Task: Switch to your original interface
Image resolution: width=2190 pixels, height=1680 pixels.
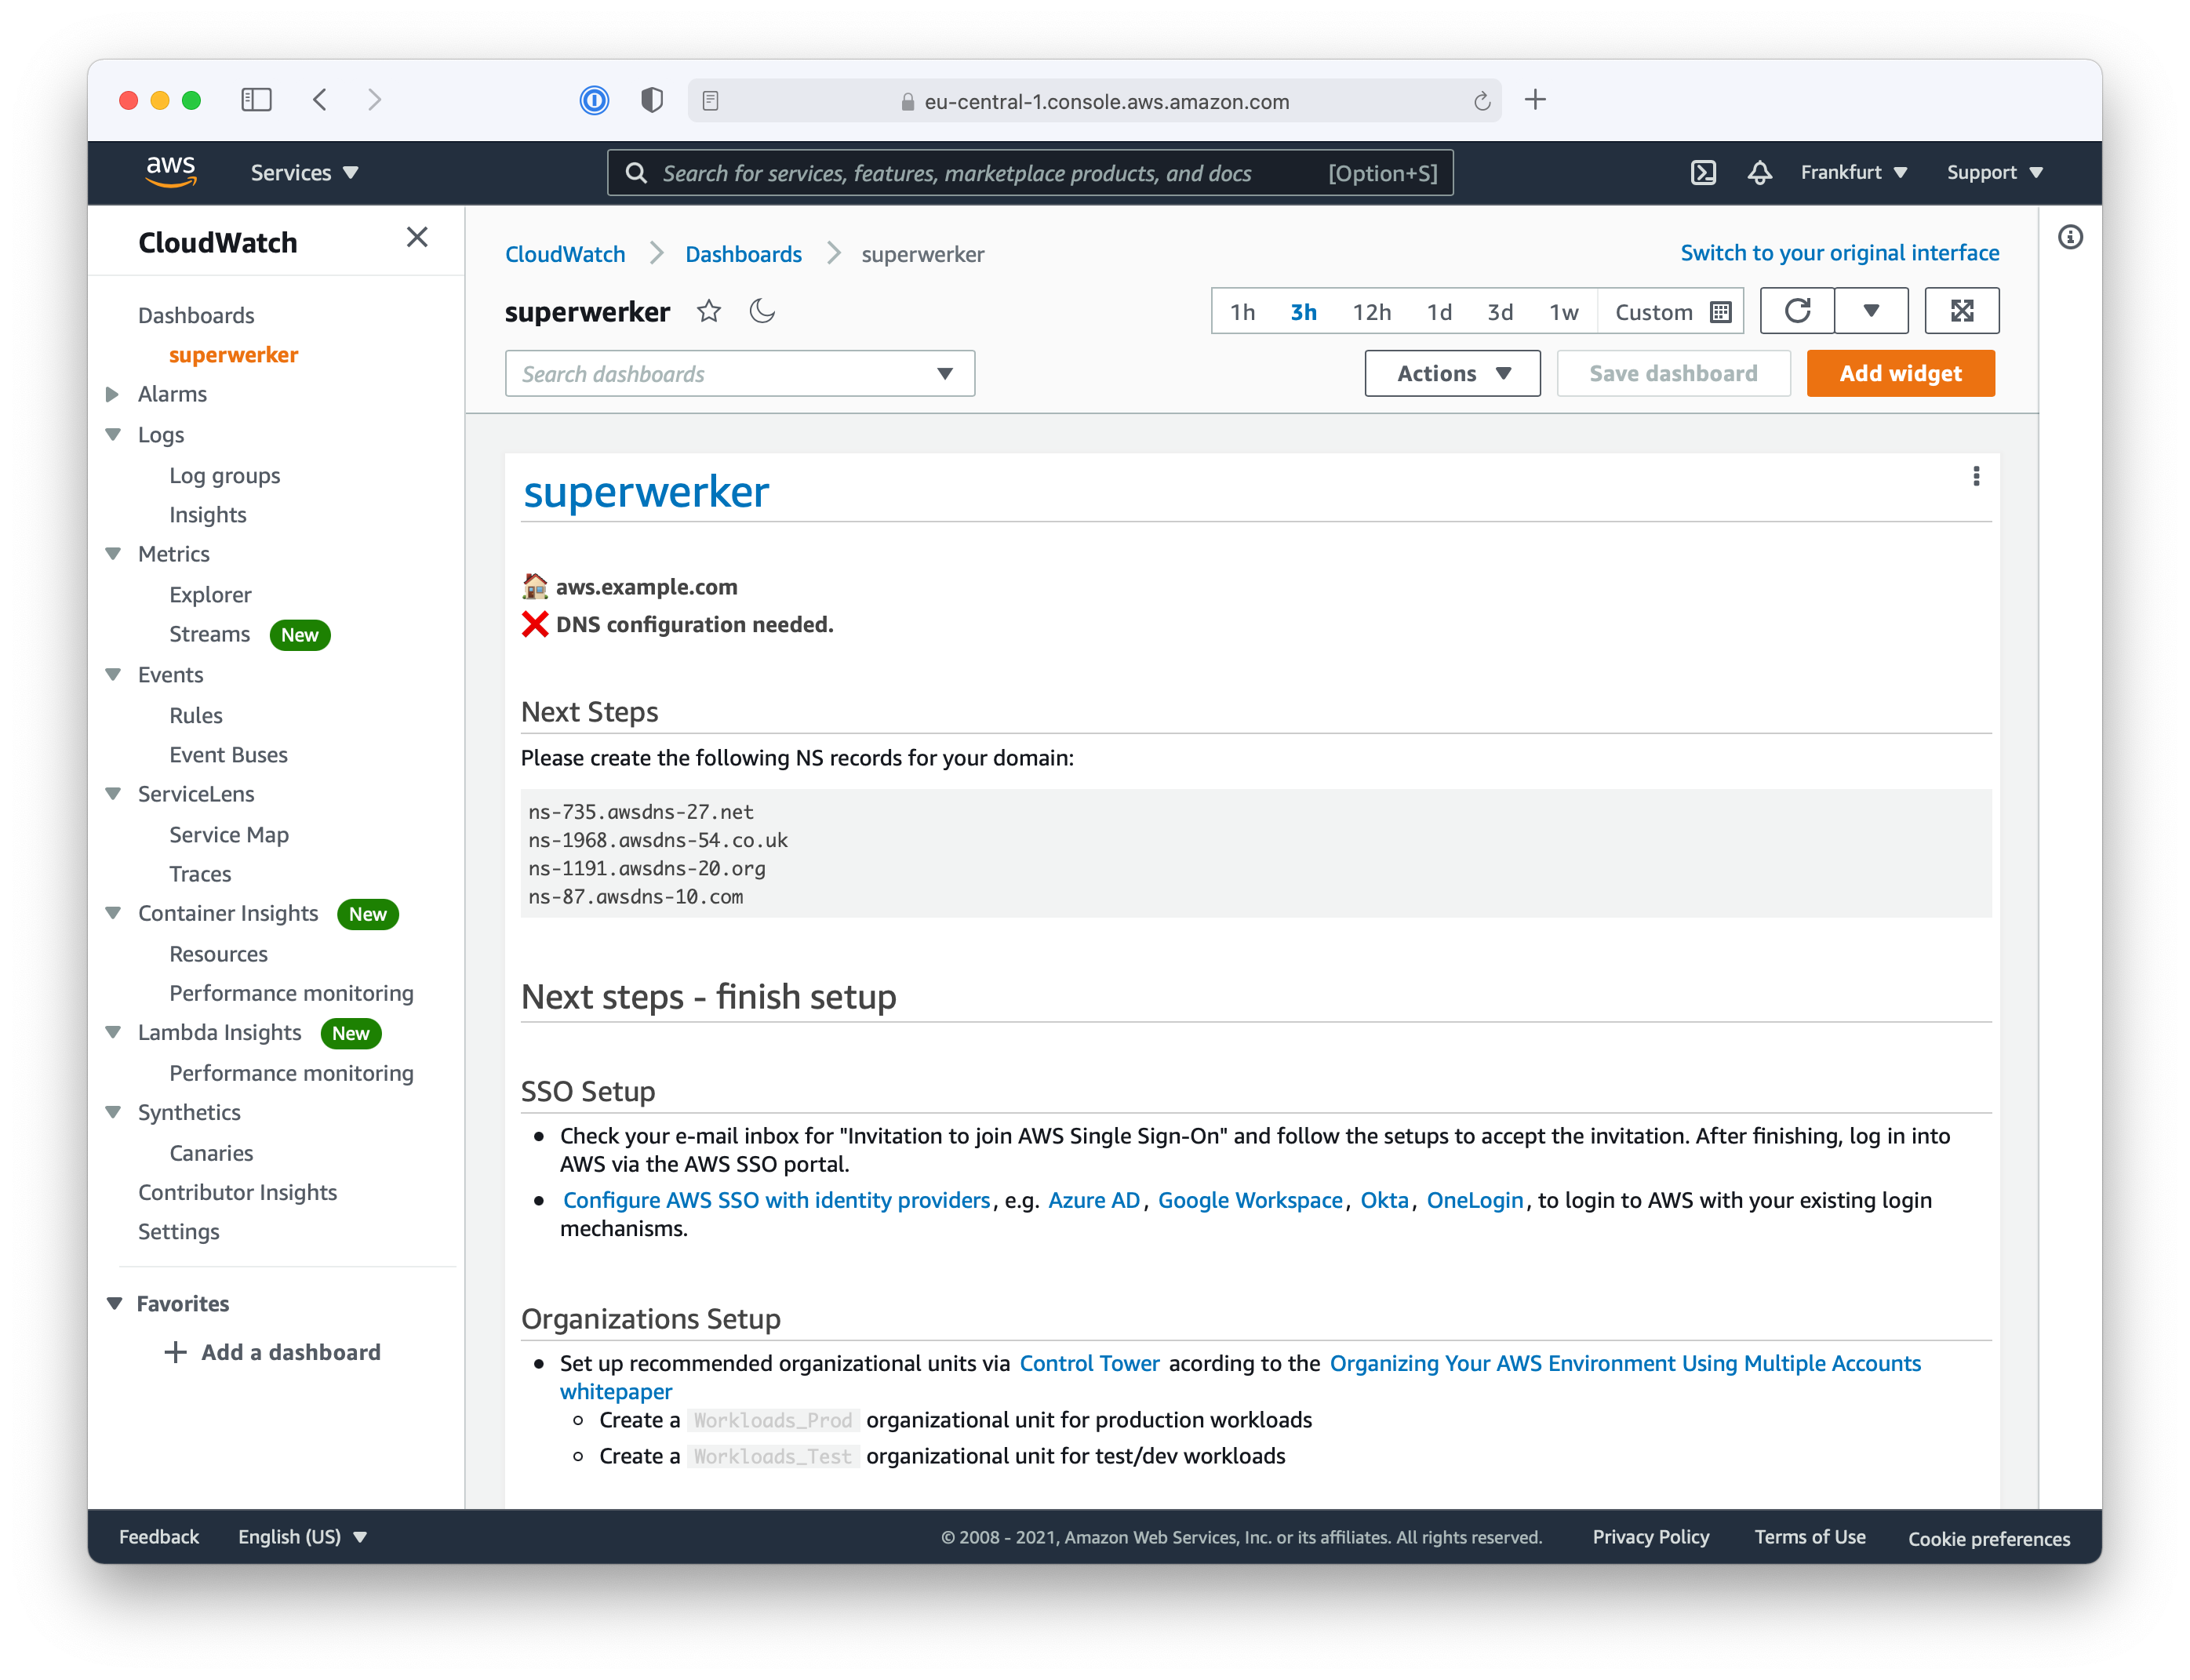Action: [x=1839, y=253]
